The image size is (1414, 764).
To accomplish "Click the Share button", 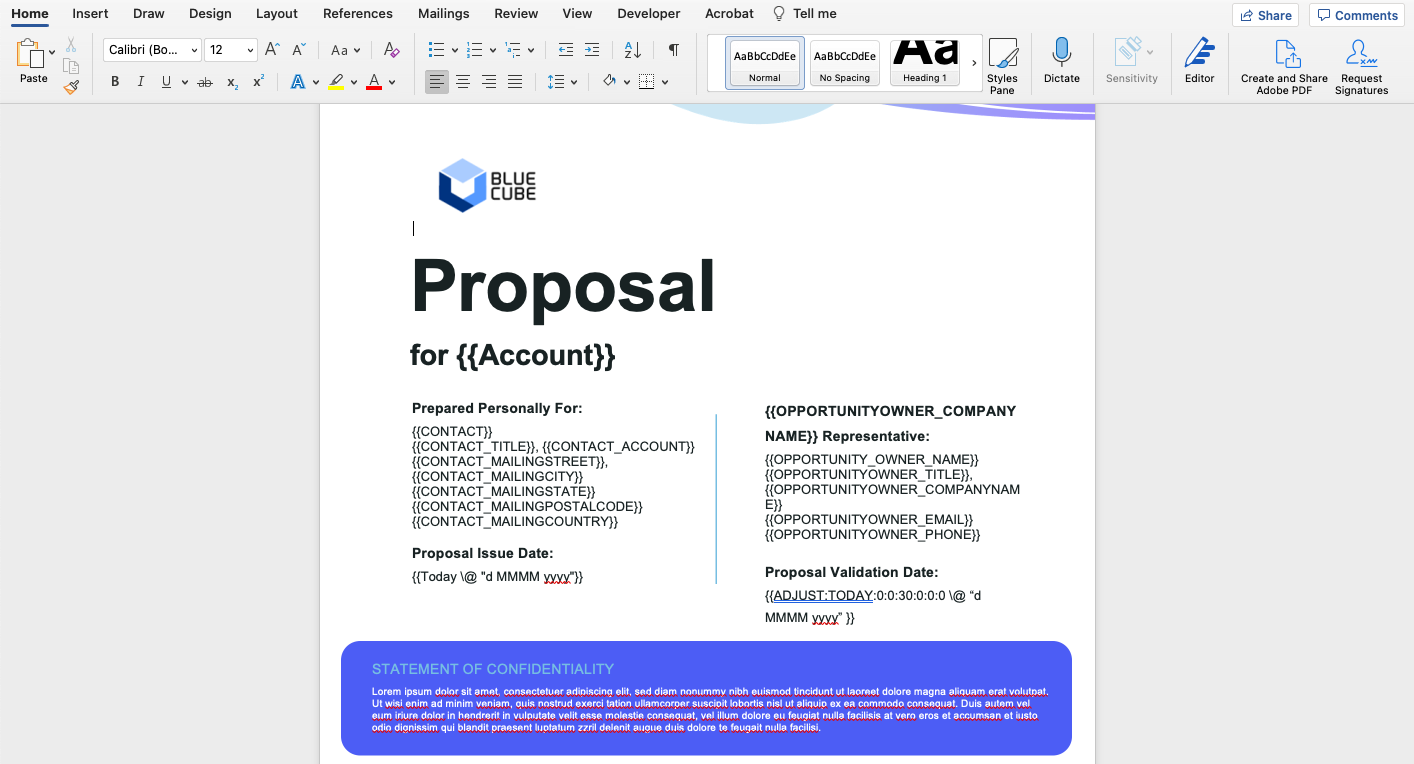I will (x=1265, y=15).
